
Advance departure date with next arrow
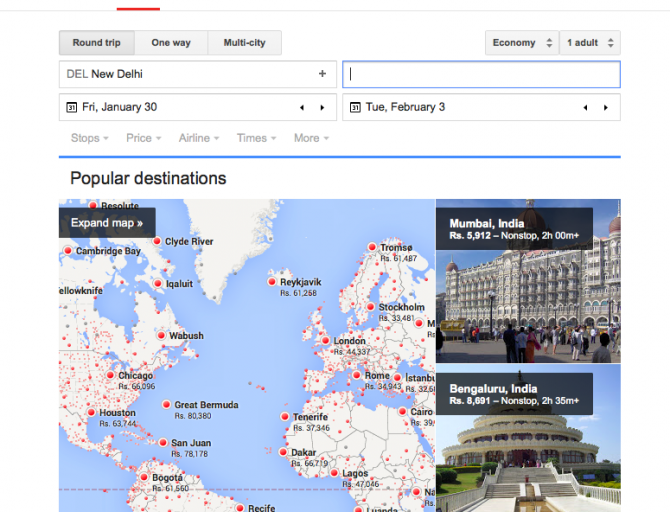click(x=322, y=107)
